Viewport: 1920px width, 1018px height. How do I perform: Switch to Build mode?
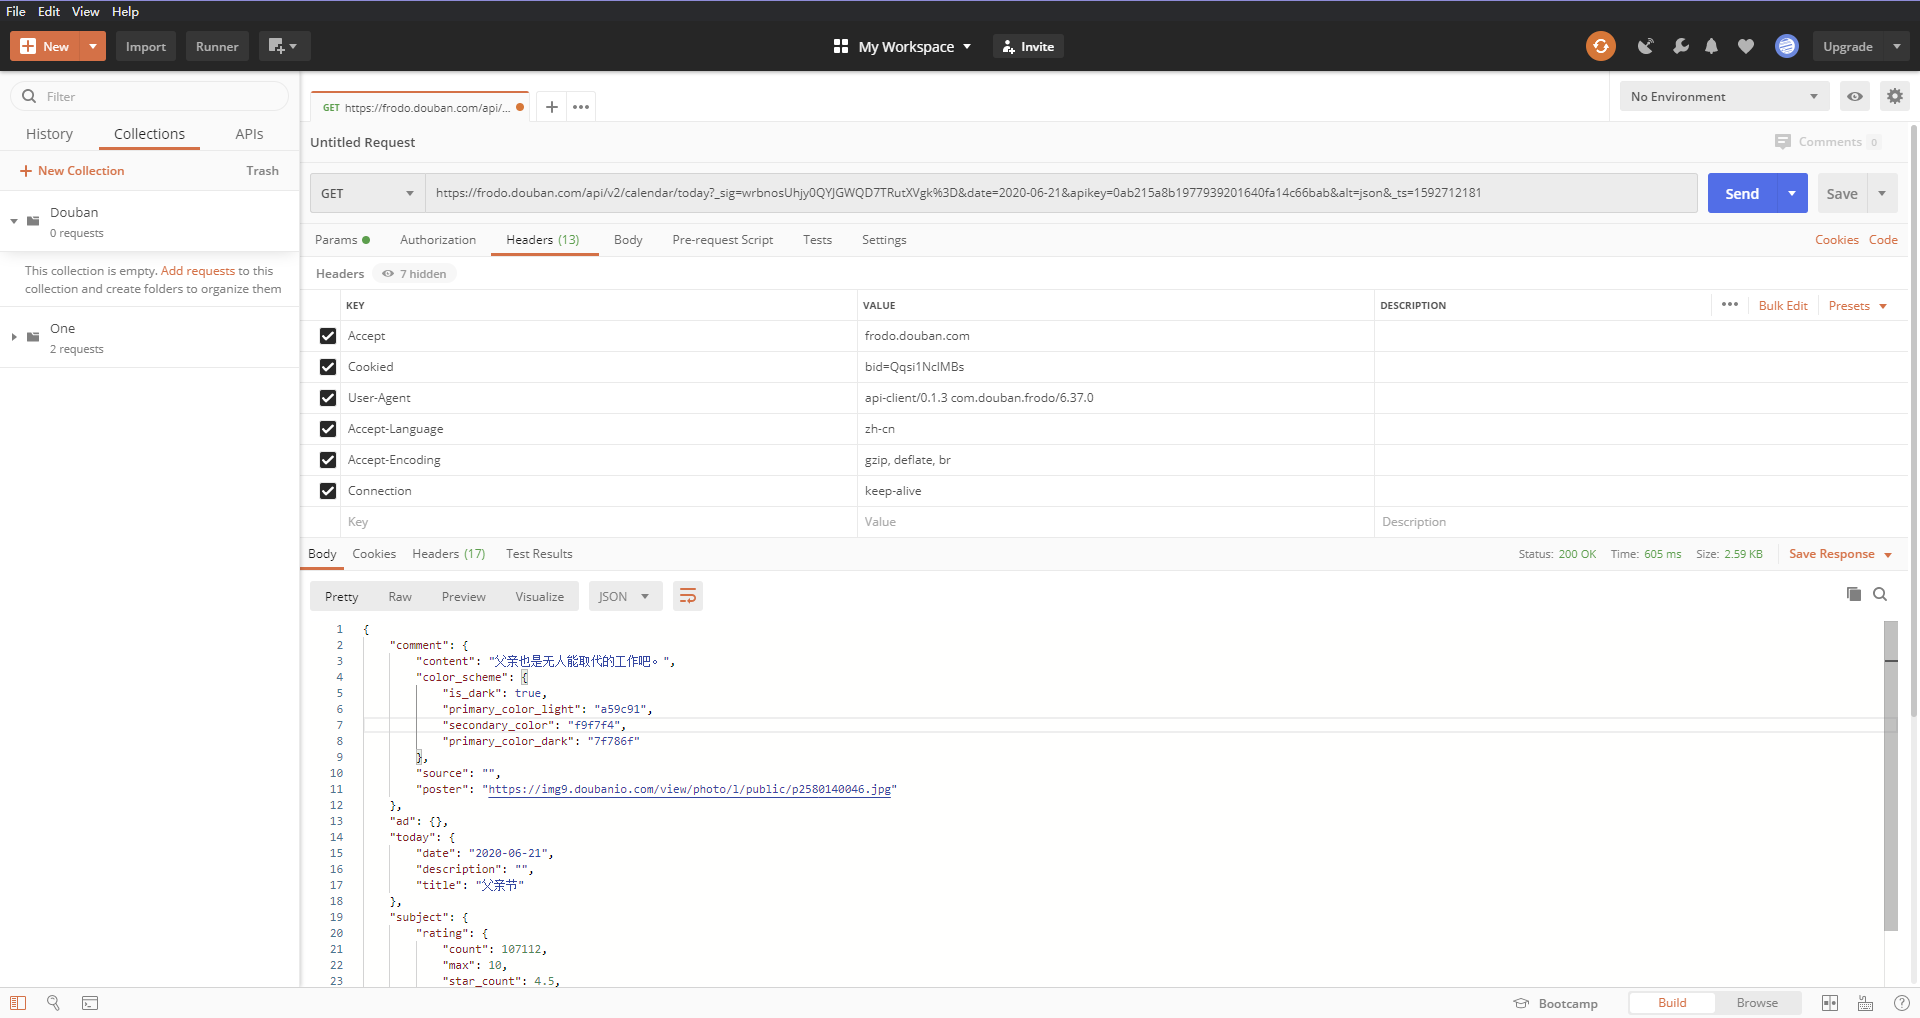coord(1672,1003)
